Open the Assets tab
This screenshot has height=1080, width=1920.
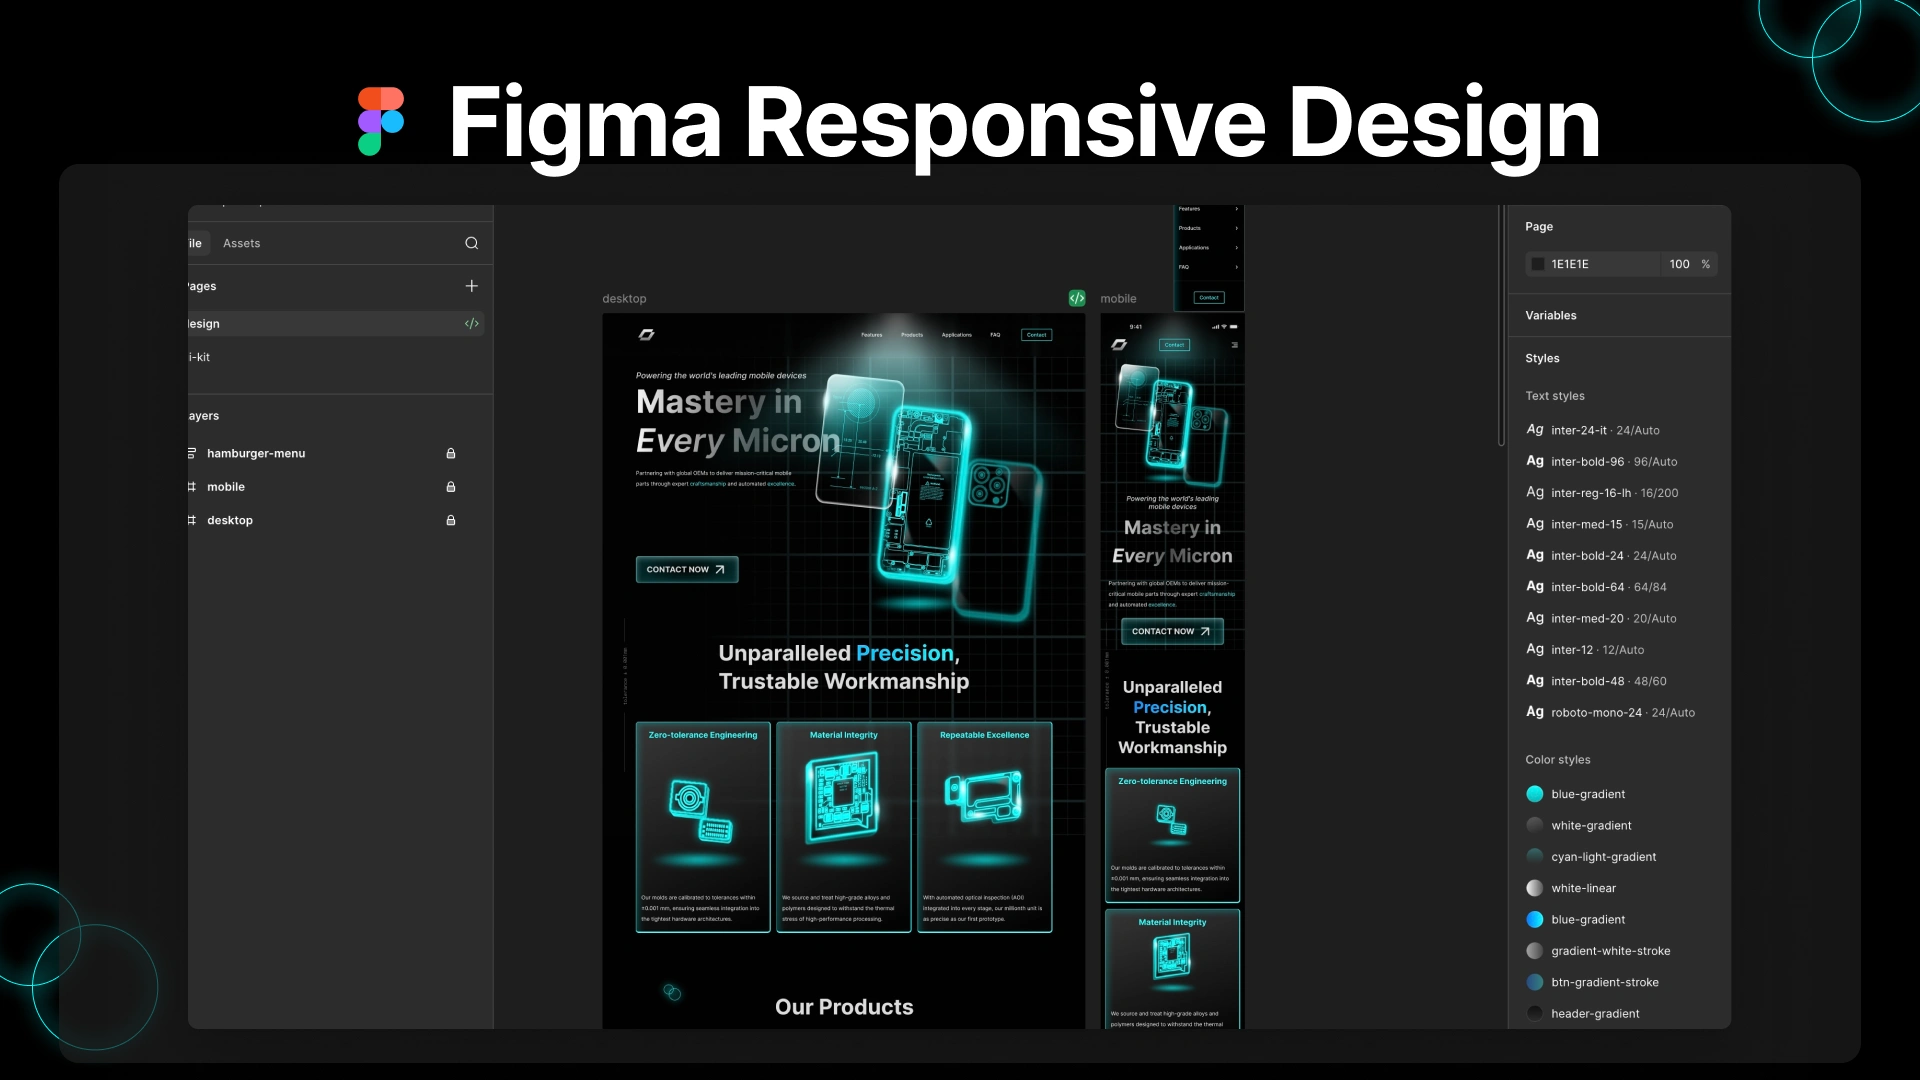tap(241, 243)
